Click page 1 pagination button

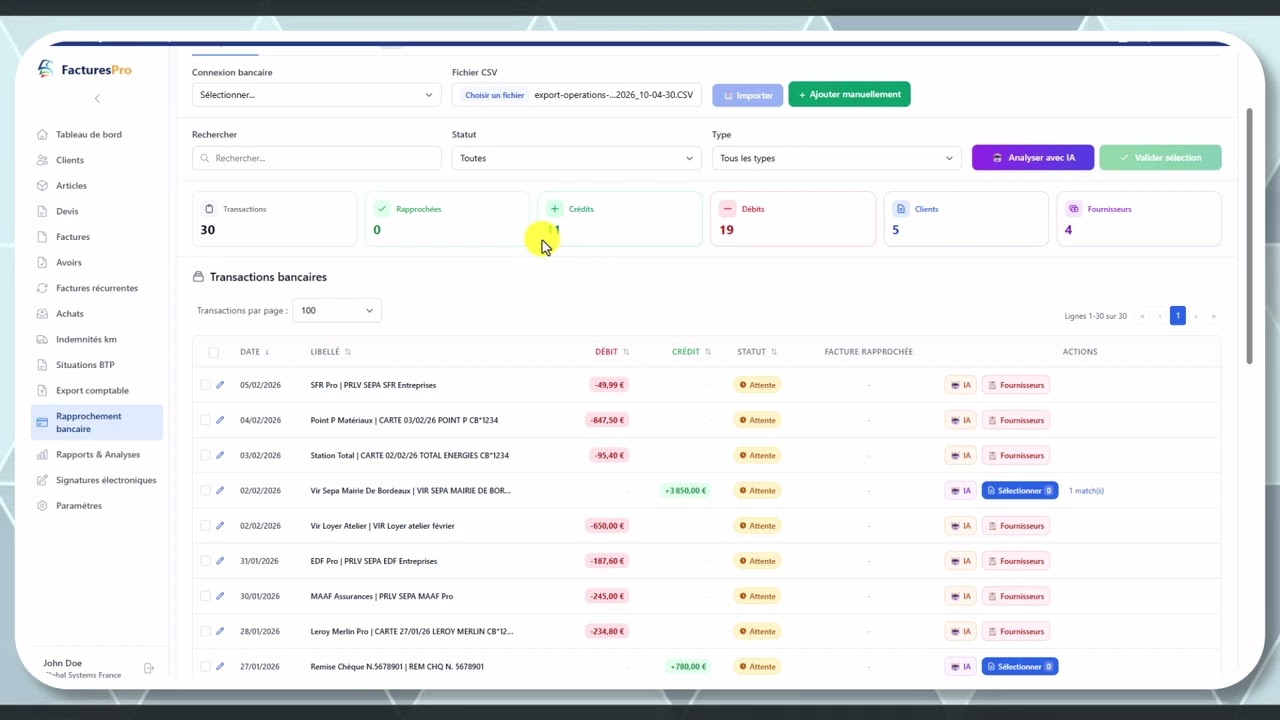click(x=1177, y=316)
